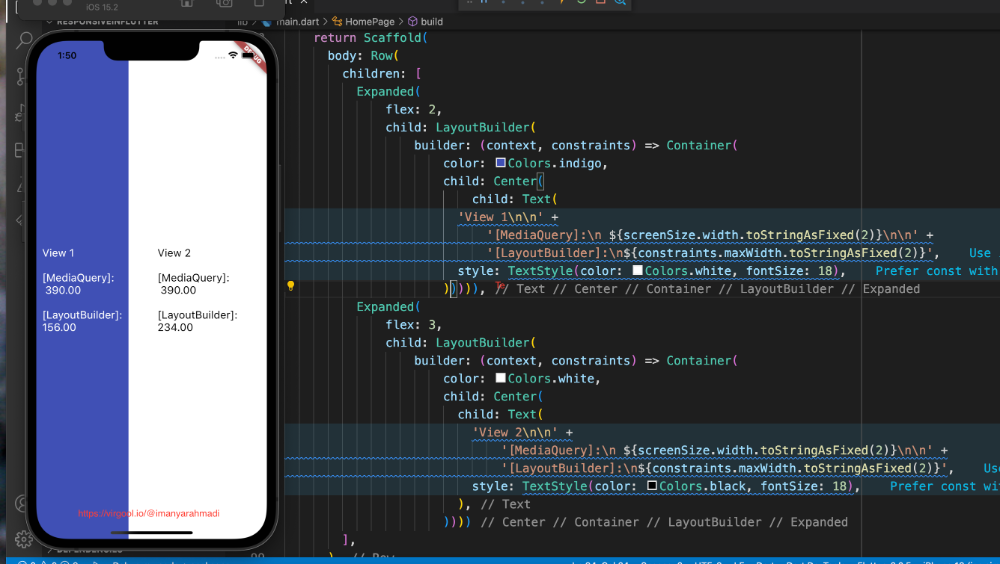Click the 234.00 LayoutBuilder value
This screenshot has height=564, width=1000.
(175, 327)
